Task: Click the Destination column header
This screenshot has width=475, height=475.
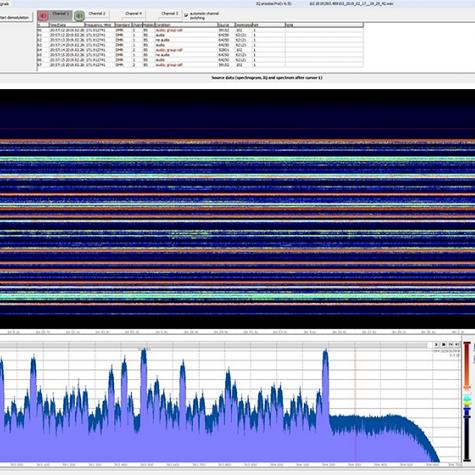Action: [244, 25]
